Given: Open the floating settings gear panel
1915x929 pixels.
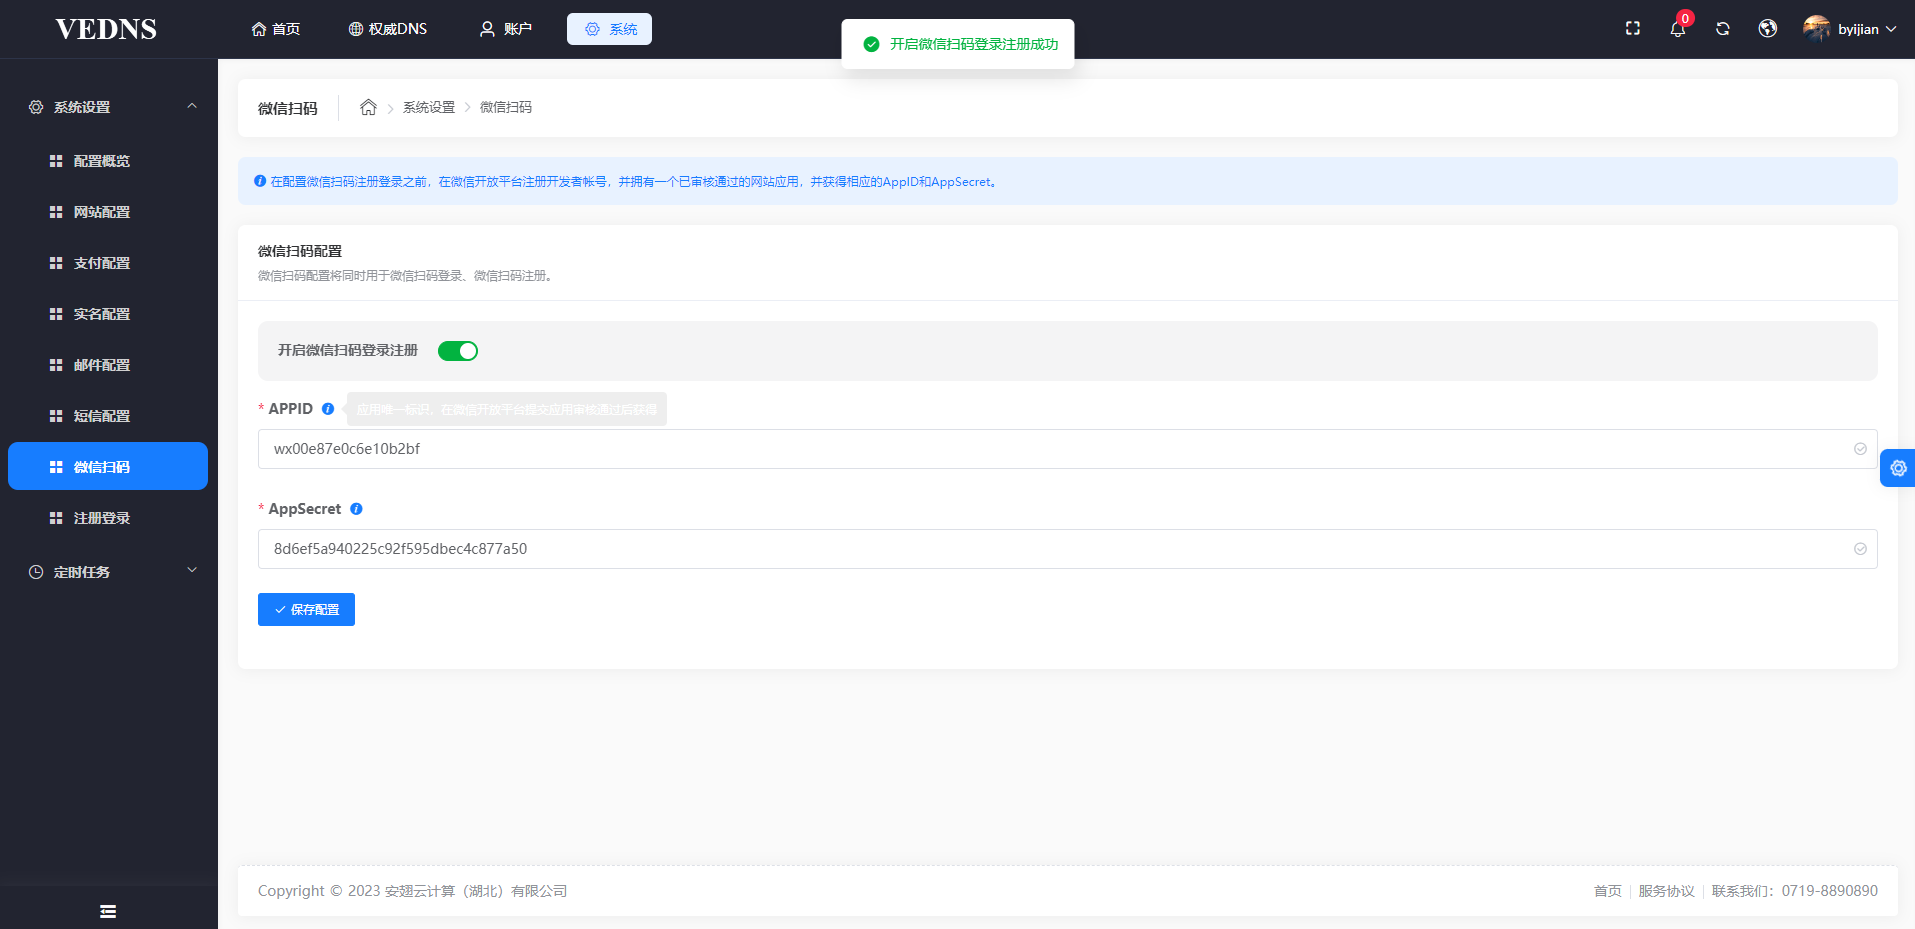Looking at the screenshot, I should [x=1898, y=468].
